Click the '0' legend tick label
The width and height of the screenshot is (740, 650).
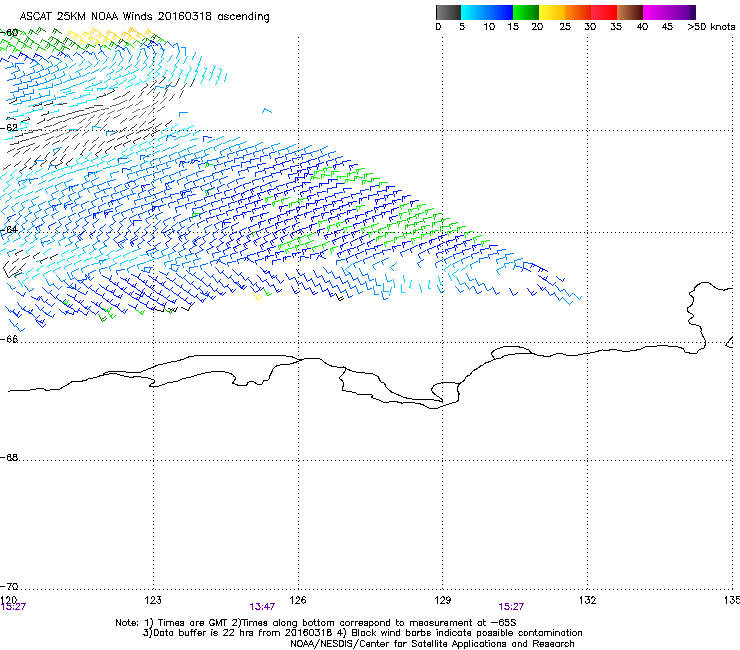pyautogui.click(x=438, y=27)
